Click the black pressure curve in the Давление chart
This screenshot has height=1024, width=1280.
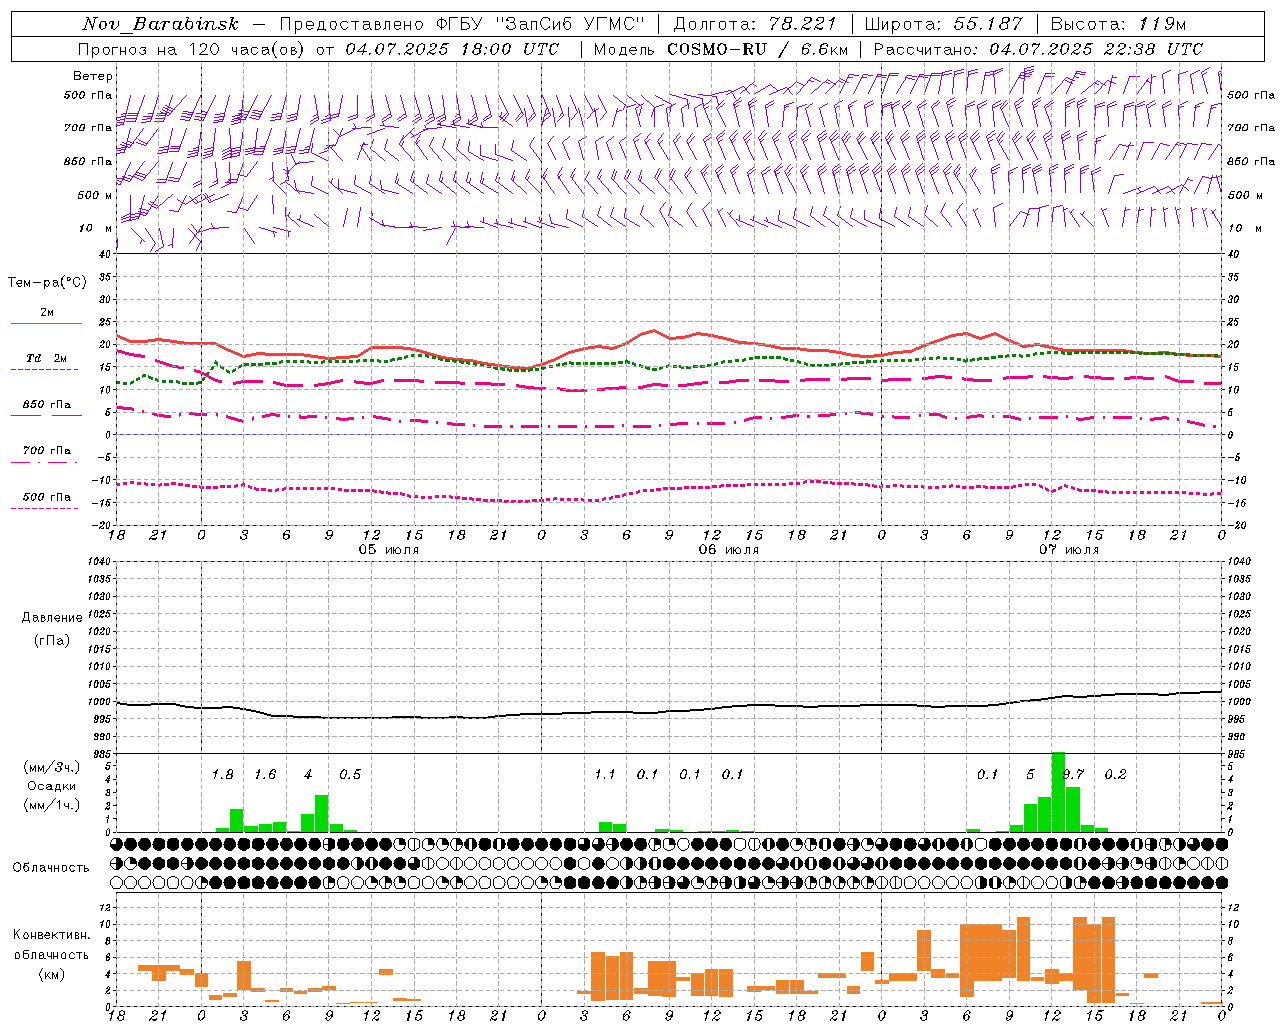(x=670, y=711)
